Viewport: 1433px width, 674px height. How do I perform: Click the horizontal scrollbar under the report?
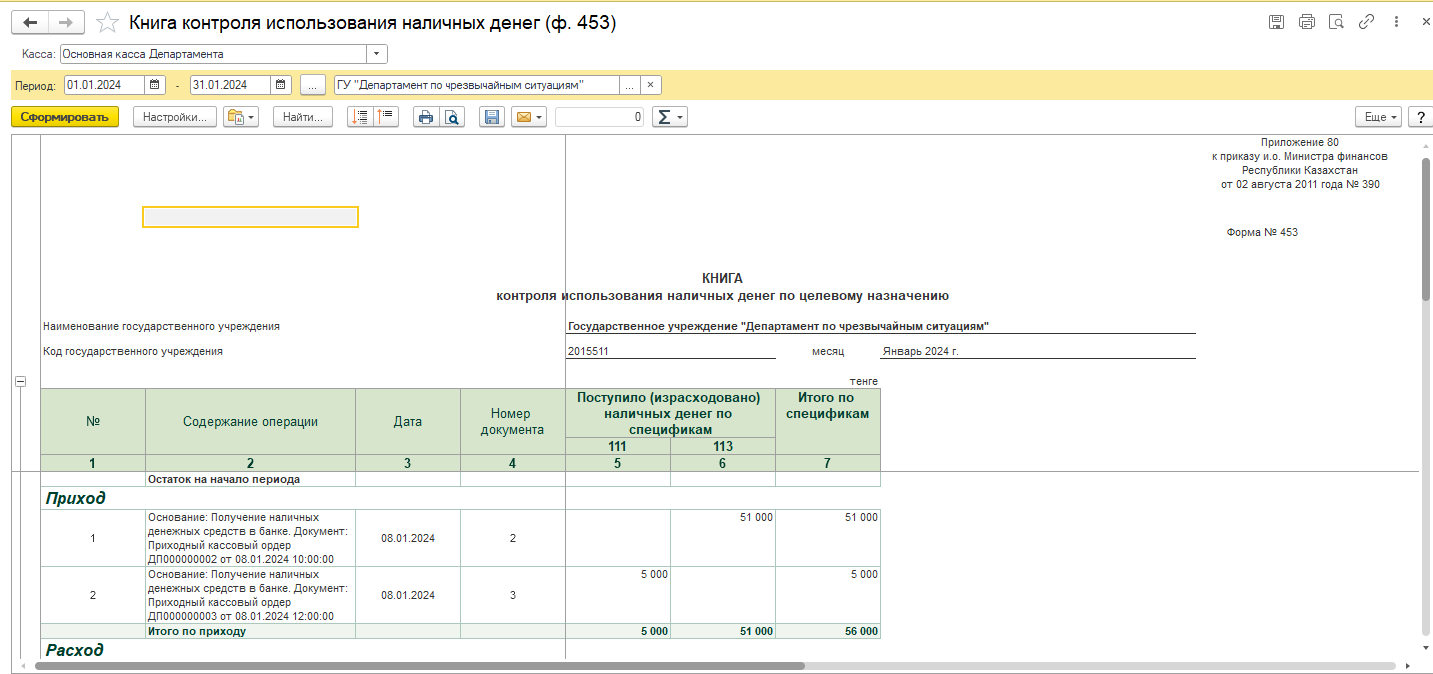point(420,665)
